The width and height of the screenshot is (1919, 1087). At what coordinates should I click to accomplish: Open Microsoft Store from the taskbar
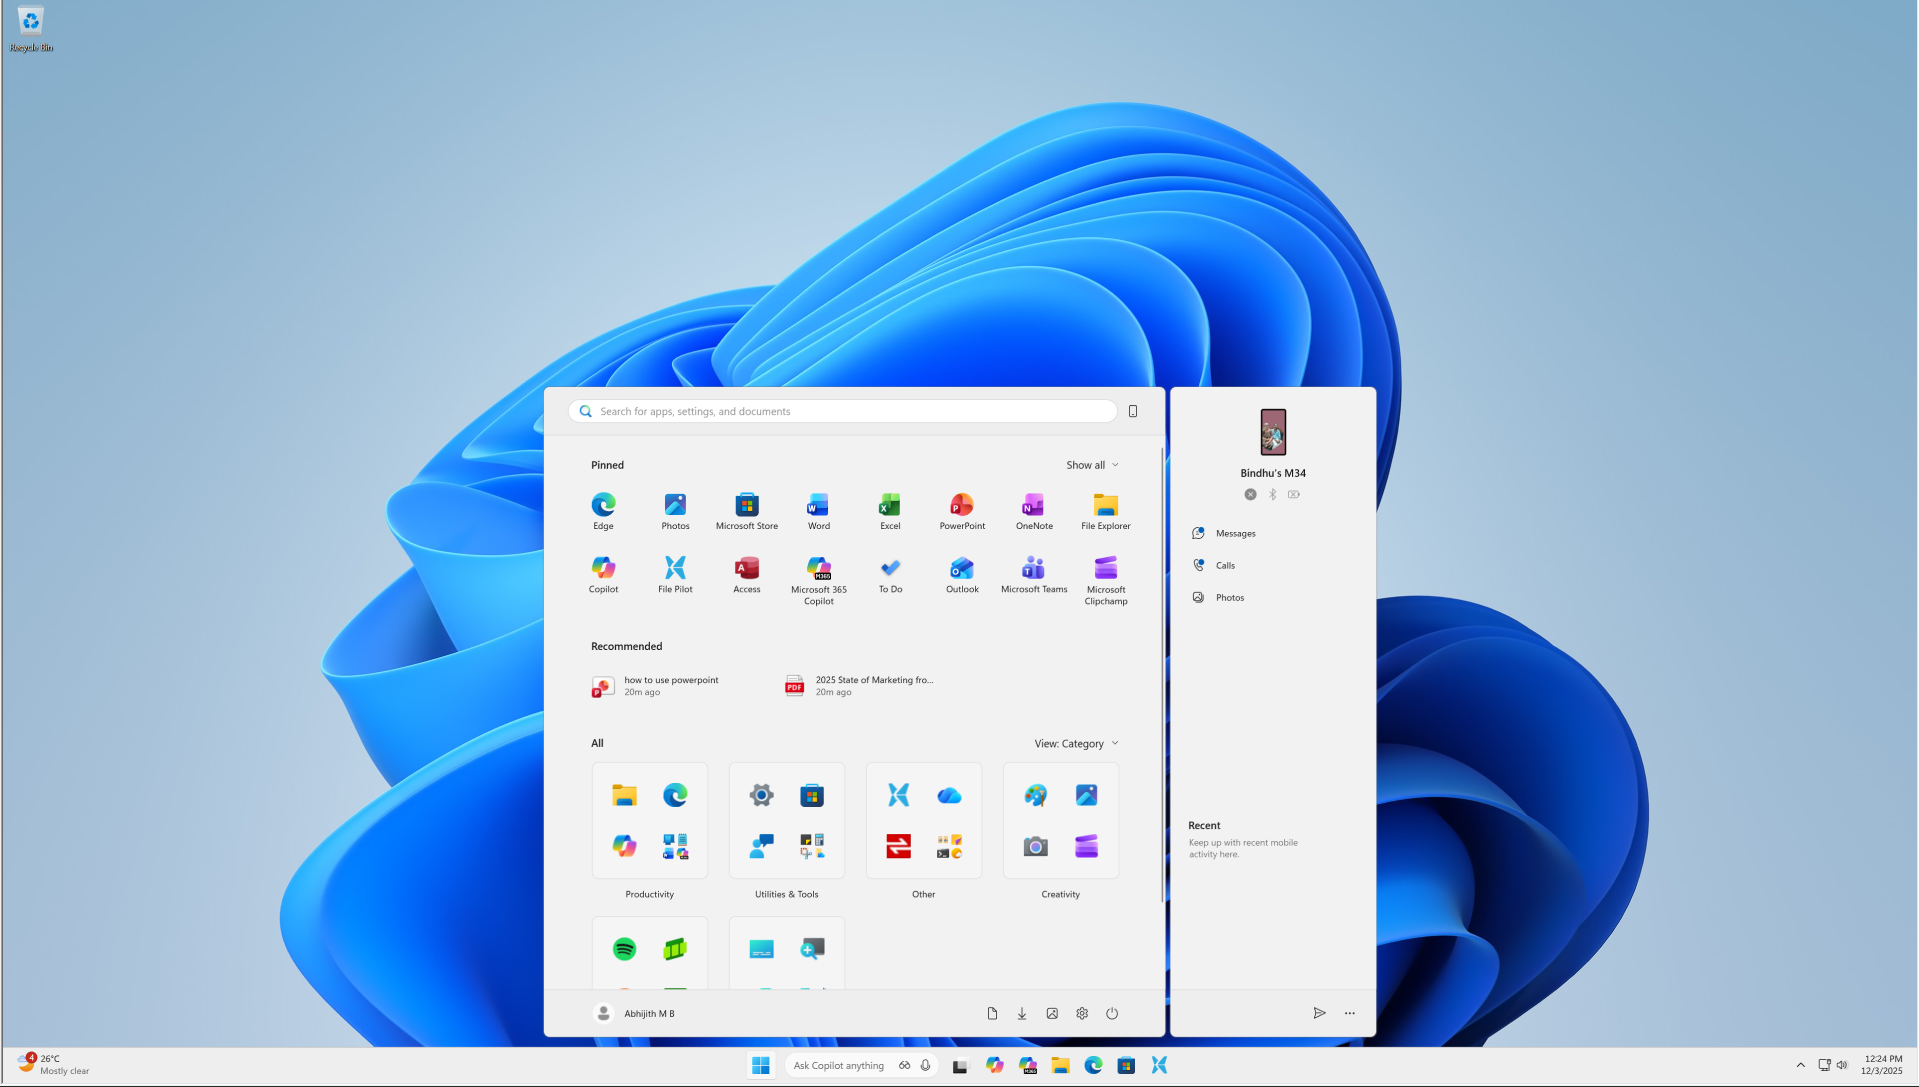[x=1125, y=1065]
